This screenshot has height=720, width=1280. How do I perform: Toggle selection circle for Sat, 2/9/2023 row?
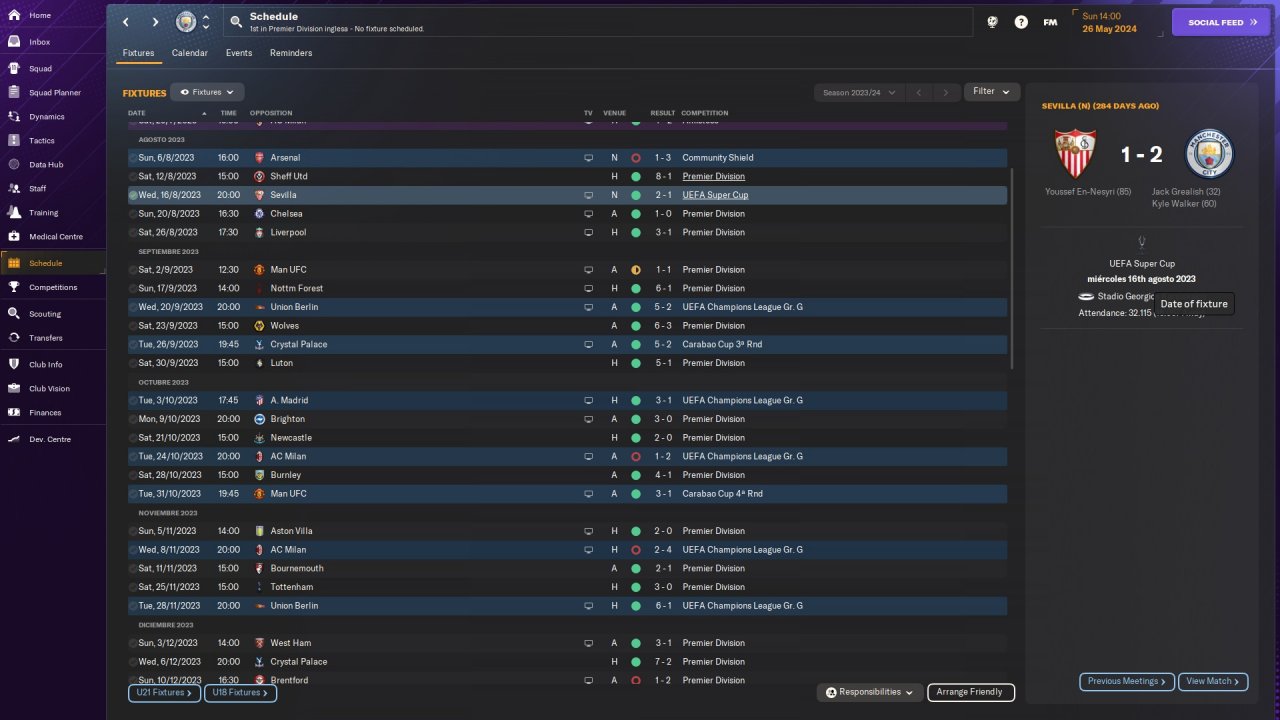[133, 270]
